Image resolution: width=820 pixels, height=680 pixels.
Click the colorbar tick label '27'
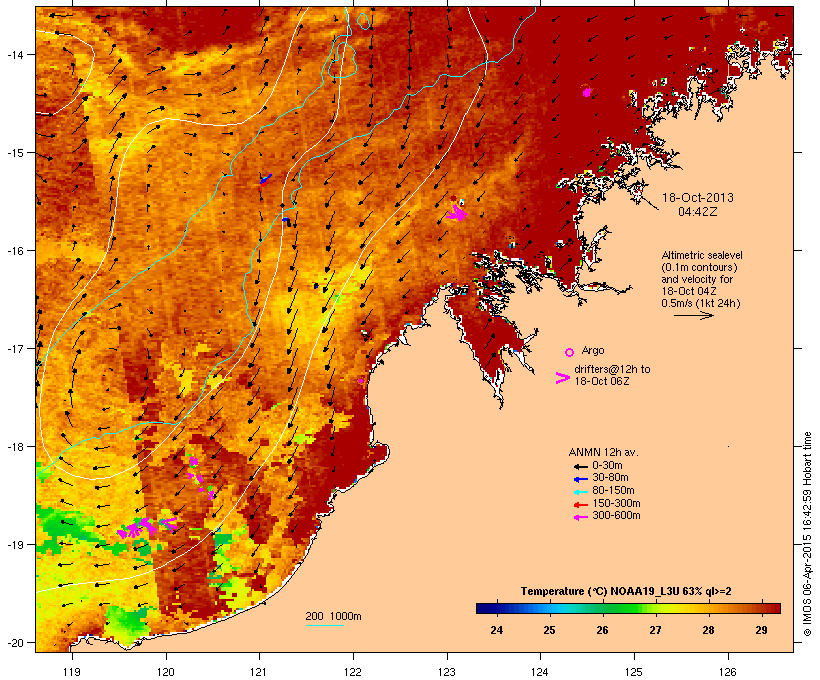coord(655,630)
